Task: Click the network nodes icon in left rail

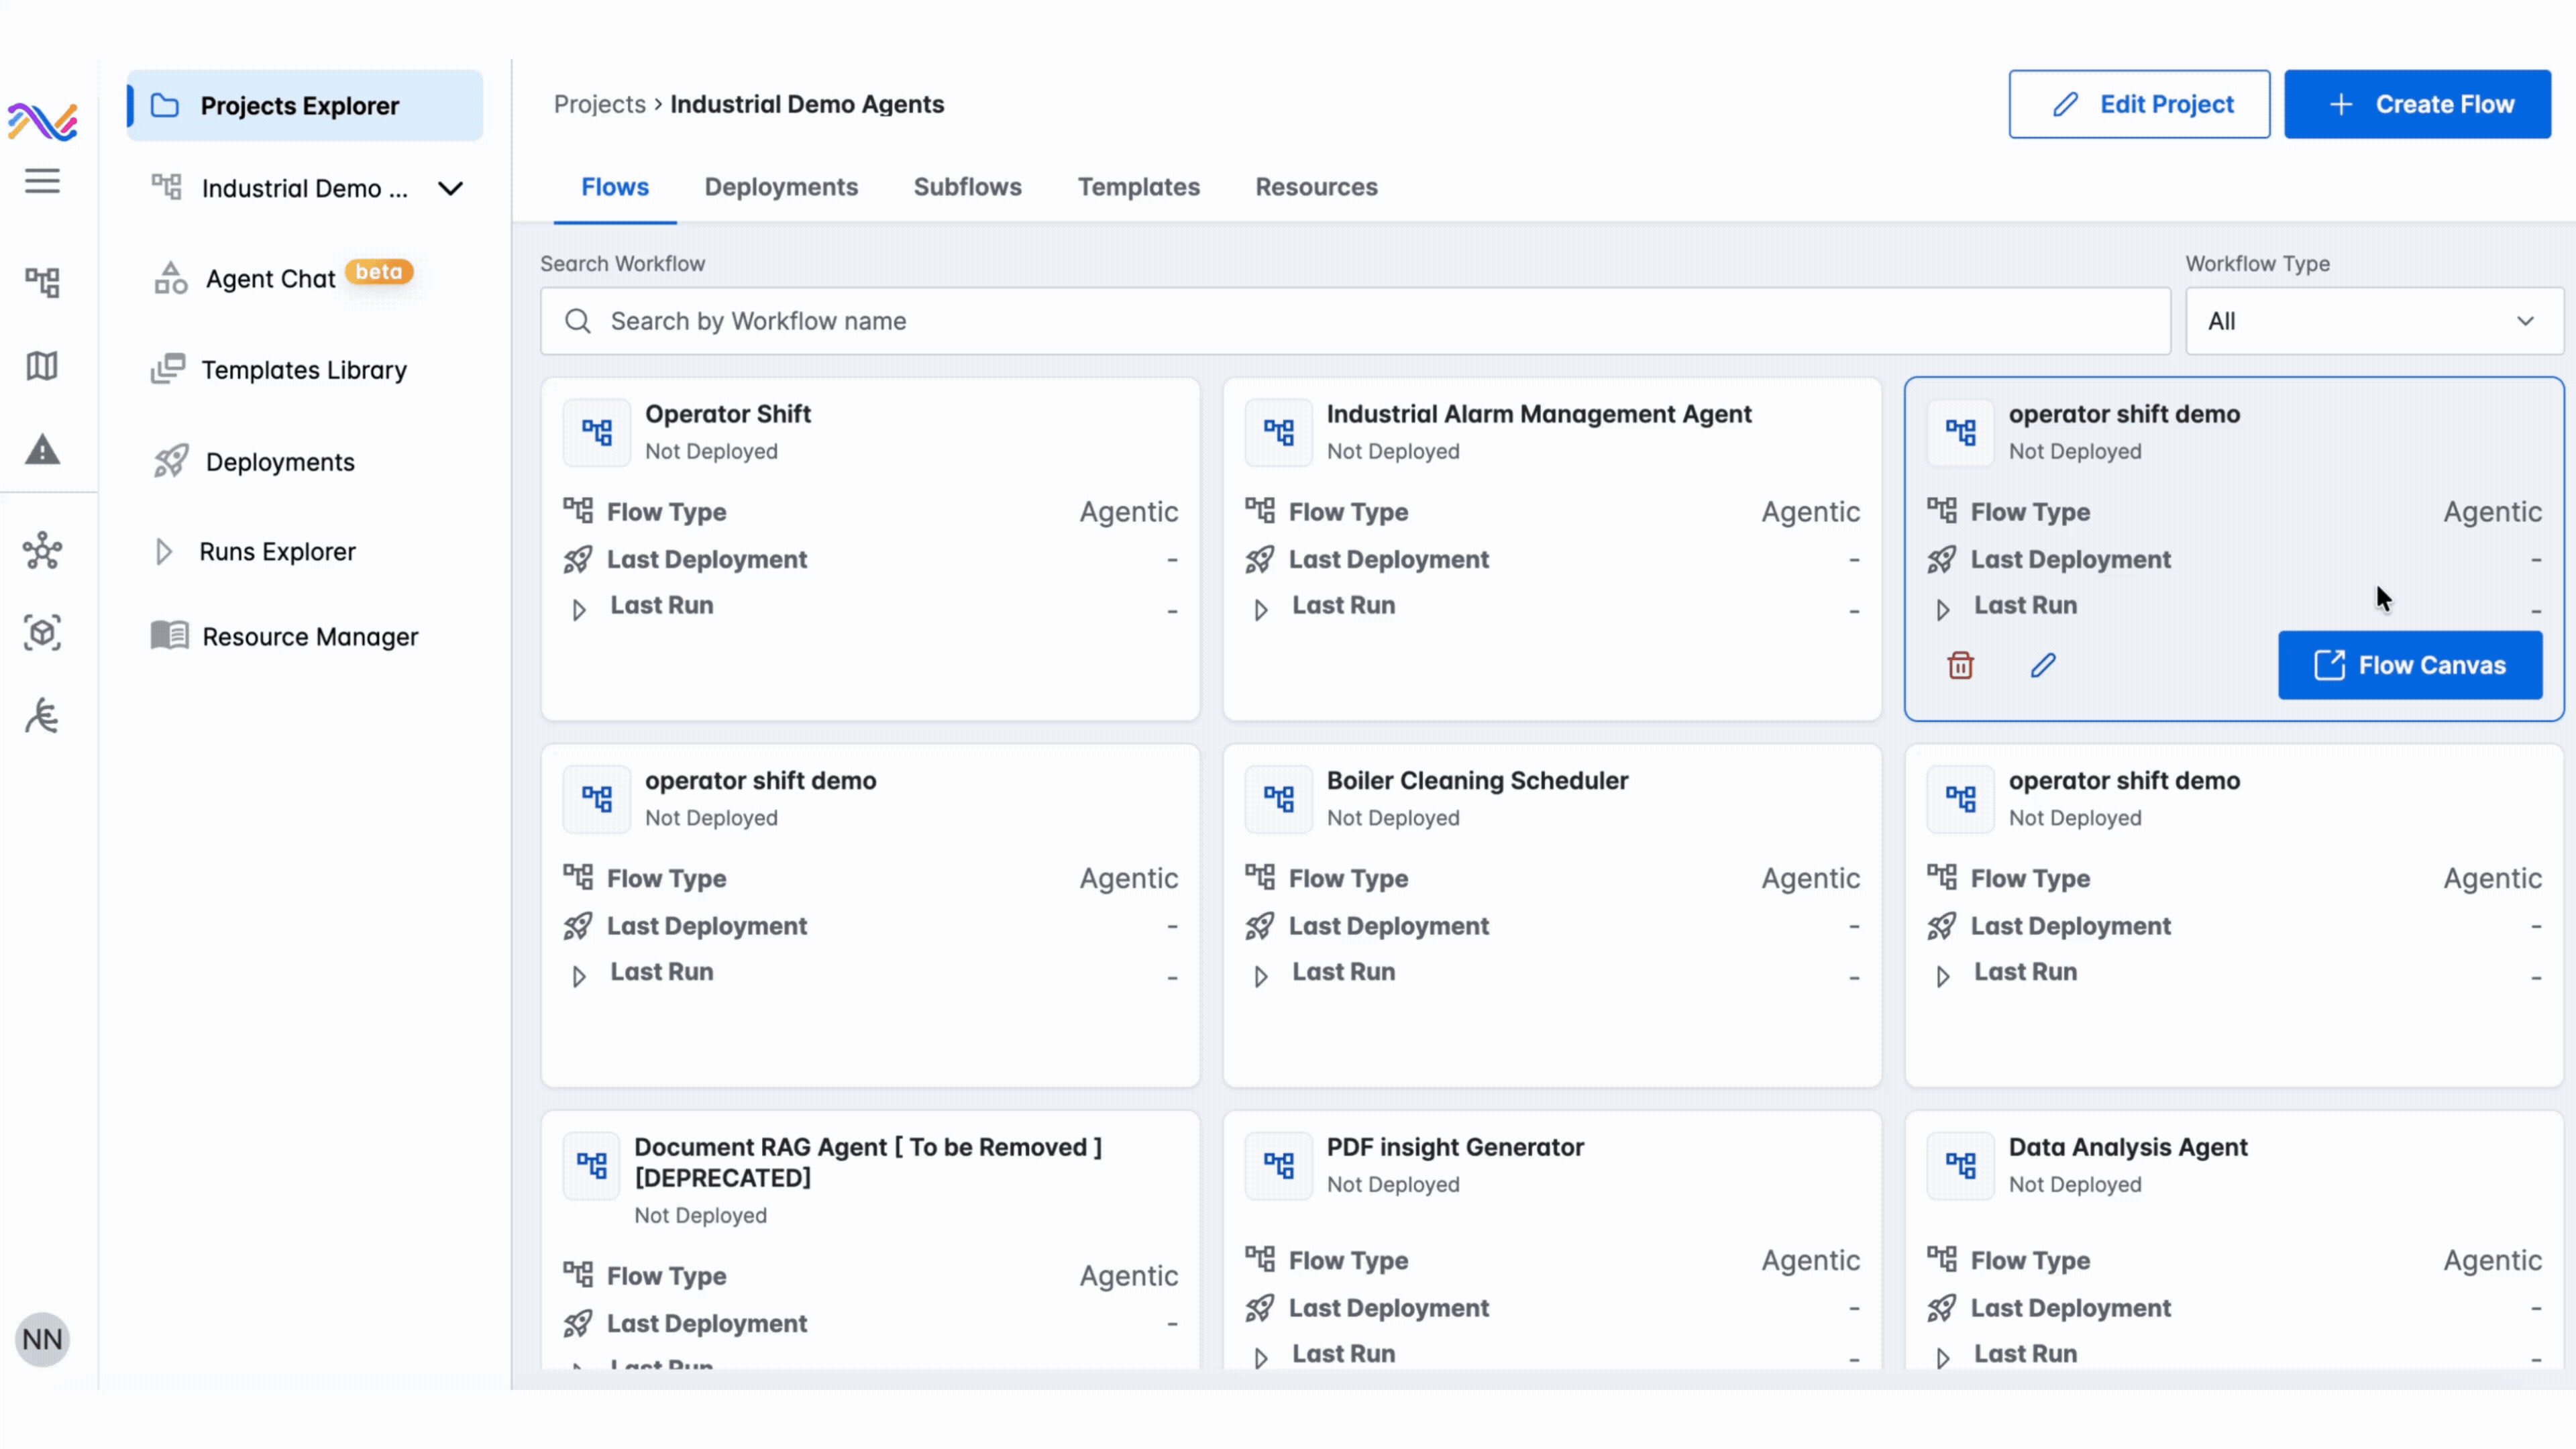Action: click(x=42, y=550)
